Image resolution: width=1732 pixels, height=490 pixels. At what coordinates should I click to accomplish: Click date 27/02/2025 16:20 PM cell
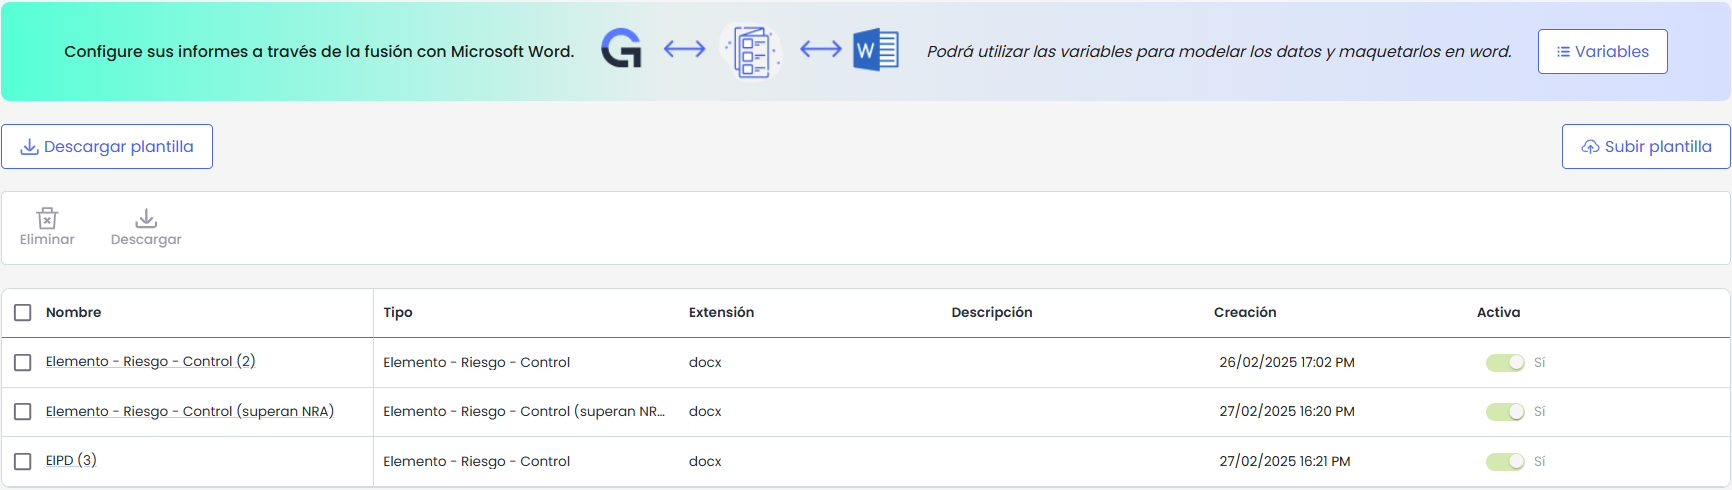[1287, 411]
